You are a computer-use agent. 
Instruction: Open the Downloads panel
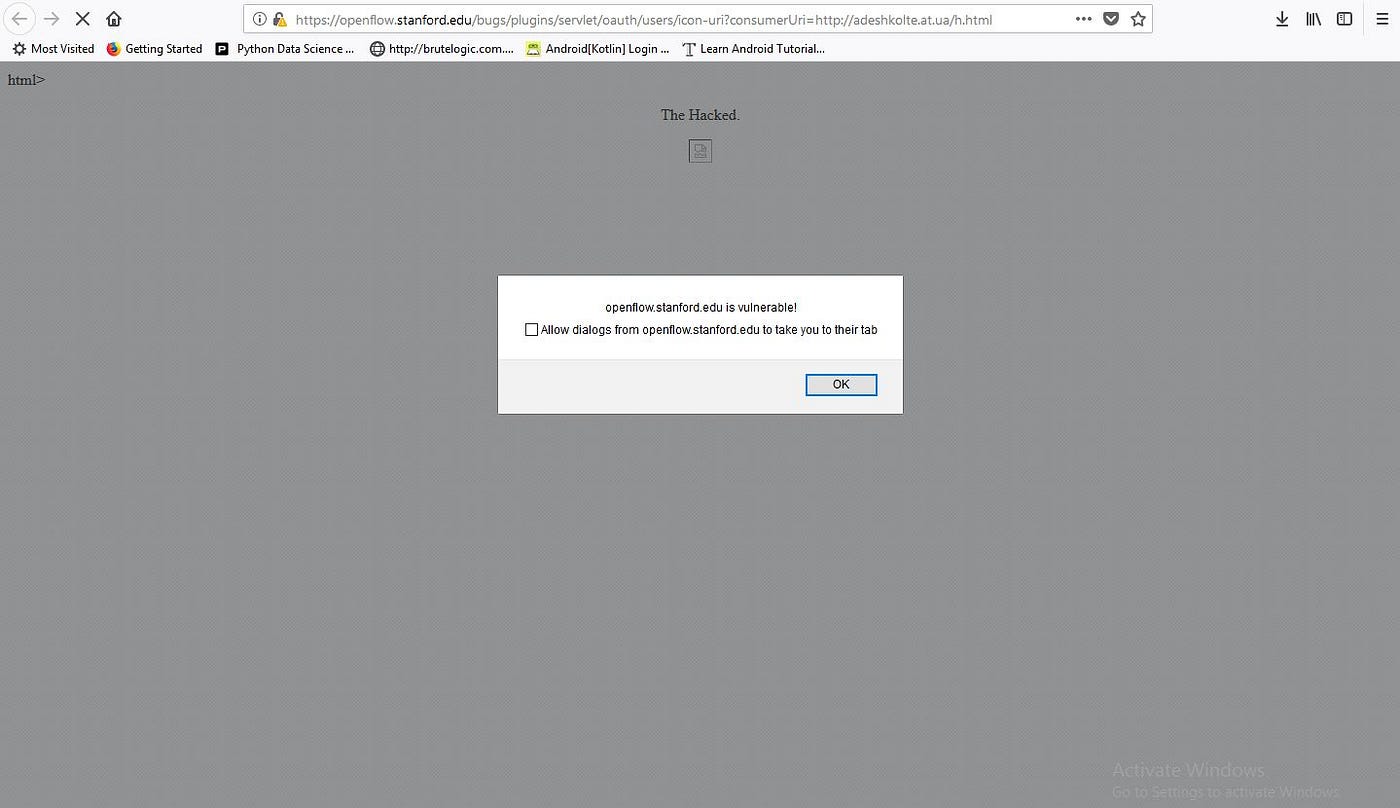1282,19
